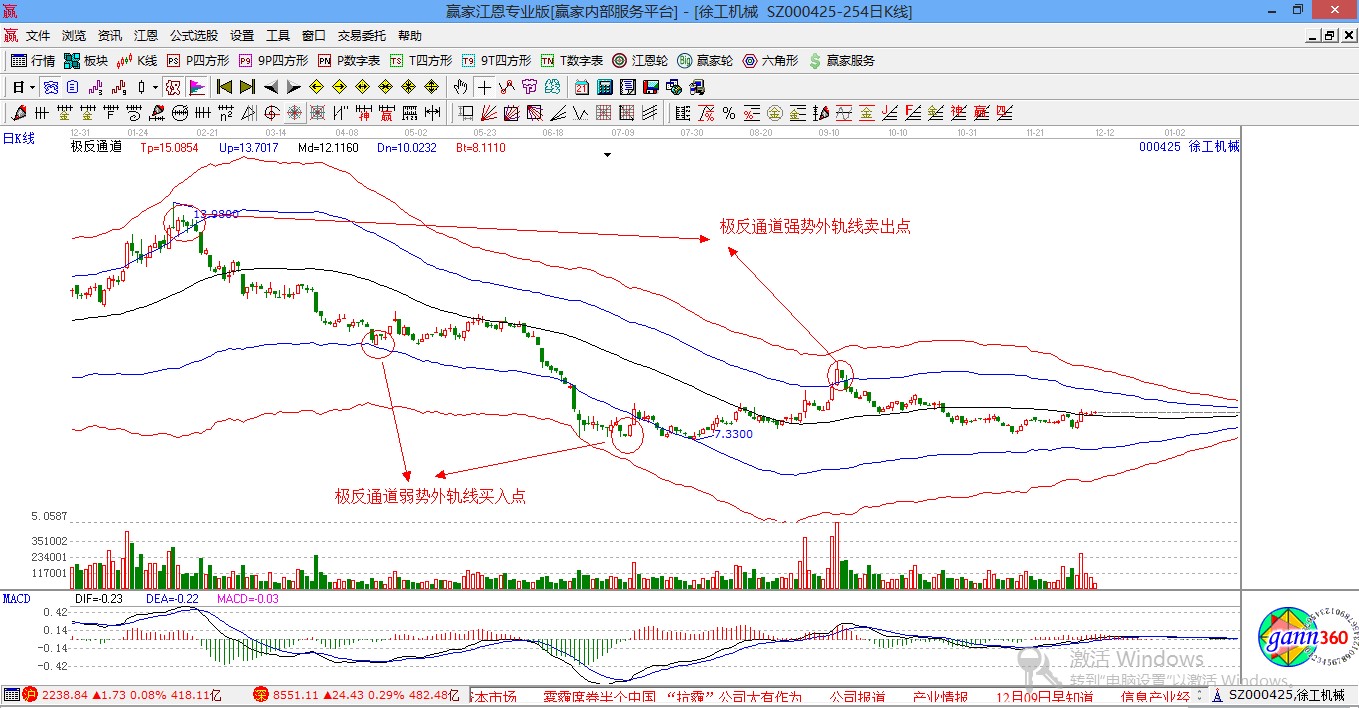
Task: Select the hand pan tool icon
Action: coord(461,87)
